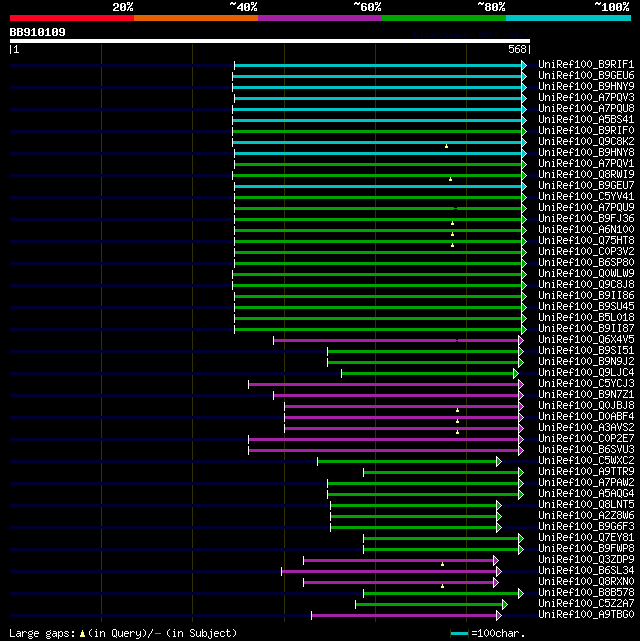This screenshot has height=641, width=640.
Task: Click the orange ~40% legend segment
Action: pos(196,18)
